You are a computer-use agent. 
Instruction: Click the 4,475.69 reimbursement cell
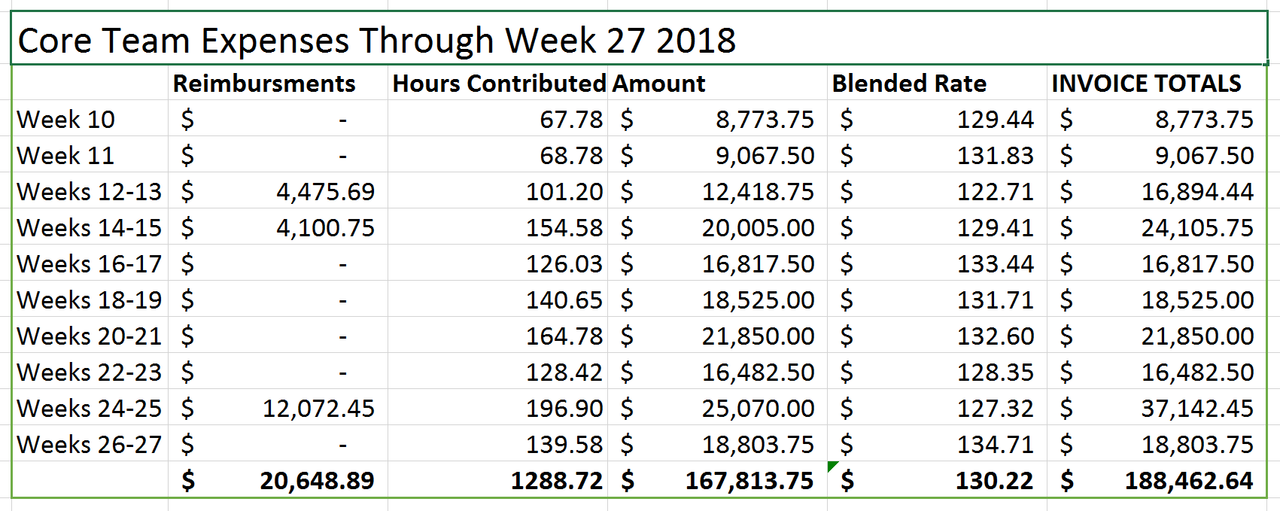coord(279,191)
